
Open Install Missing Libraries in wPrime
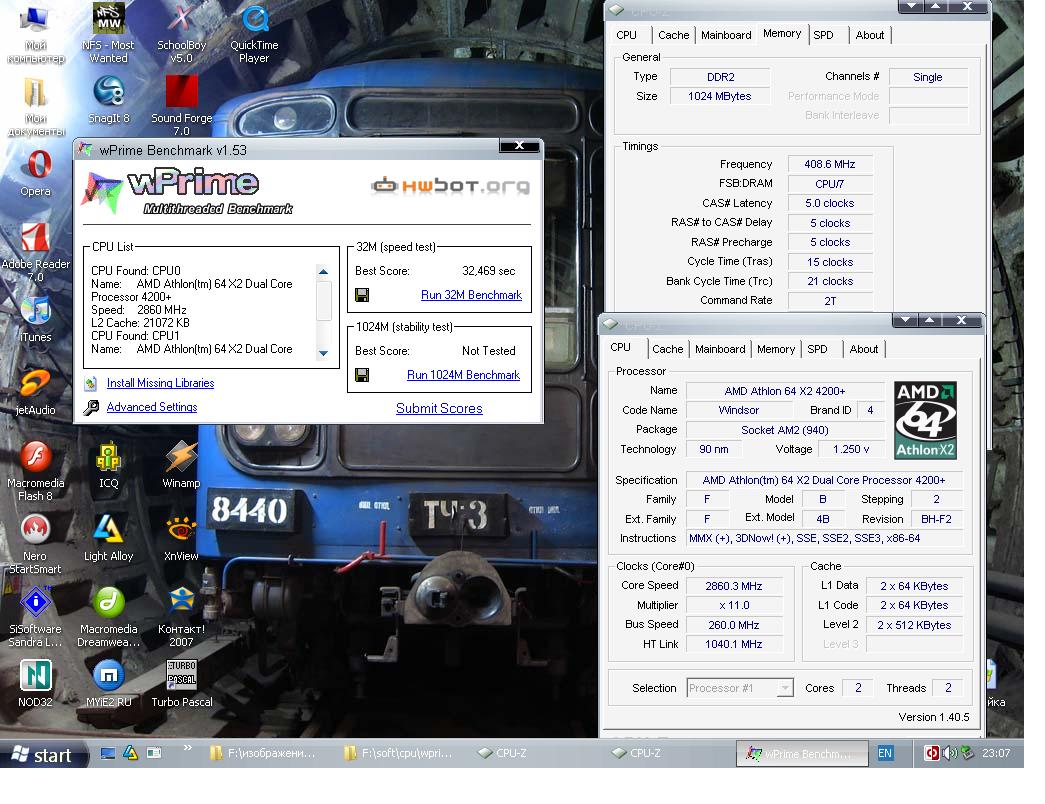tap(161, 383)
